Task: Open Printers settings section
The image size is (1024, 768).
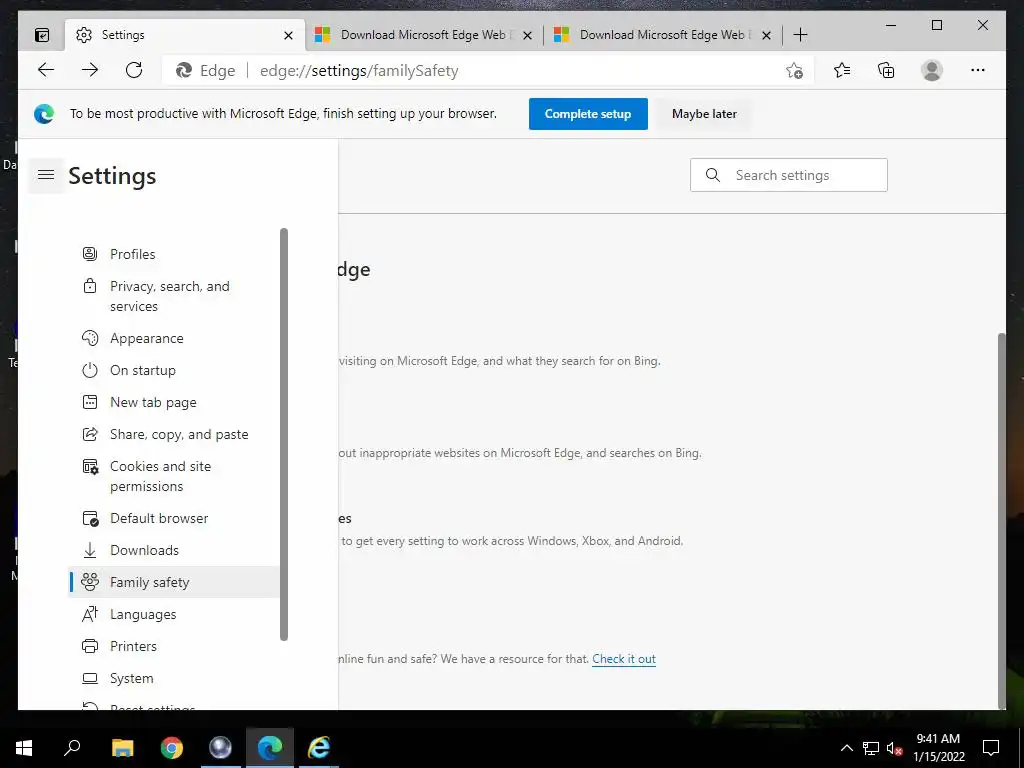Action: (x=174, y=646)
